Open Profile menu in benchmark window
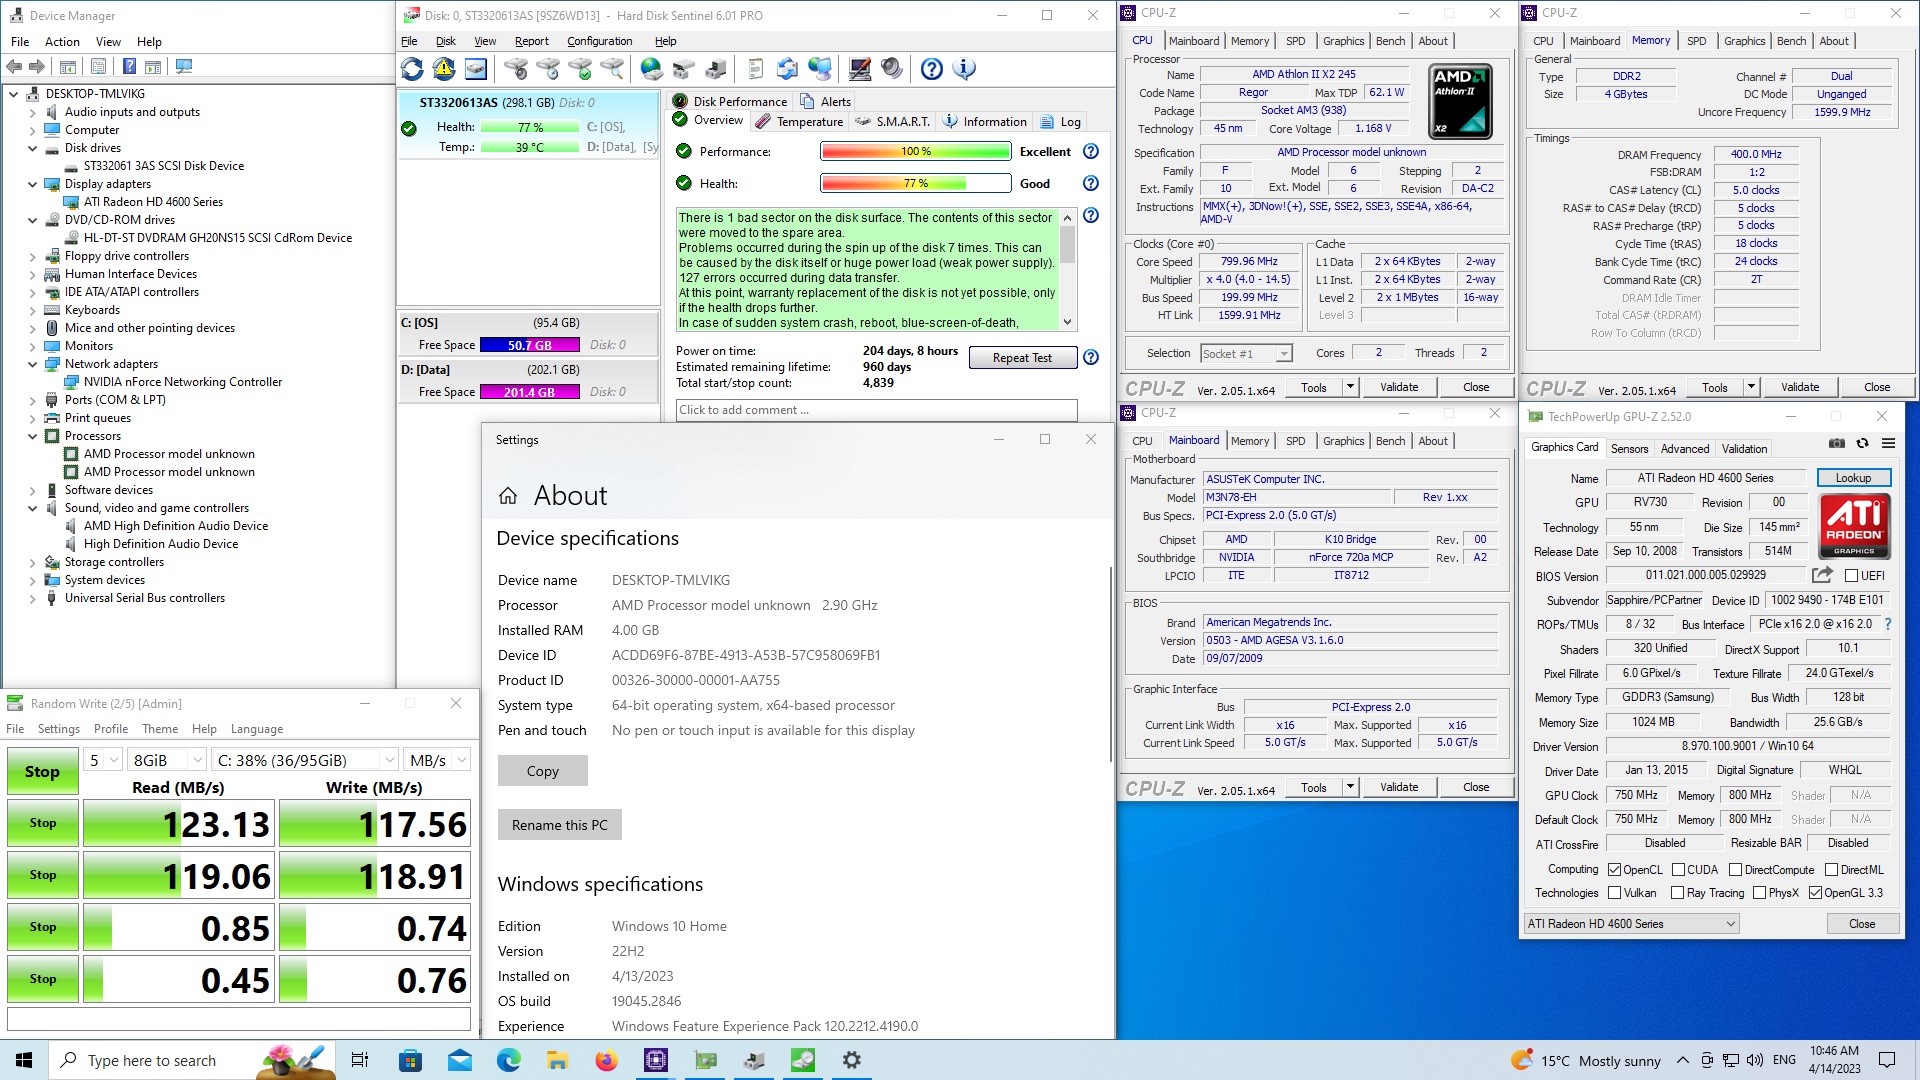 click(111, 729)
